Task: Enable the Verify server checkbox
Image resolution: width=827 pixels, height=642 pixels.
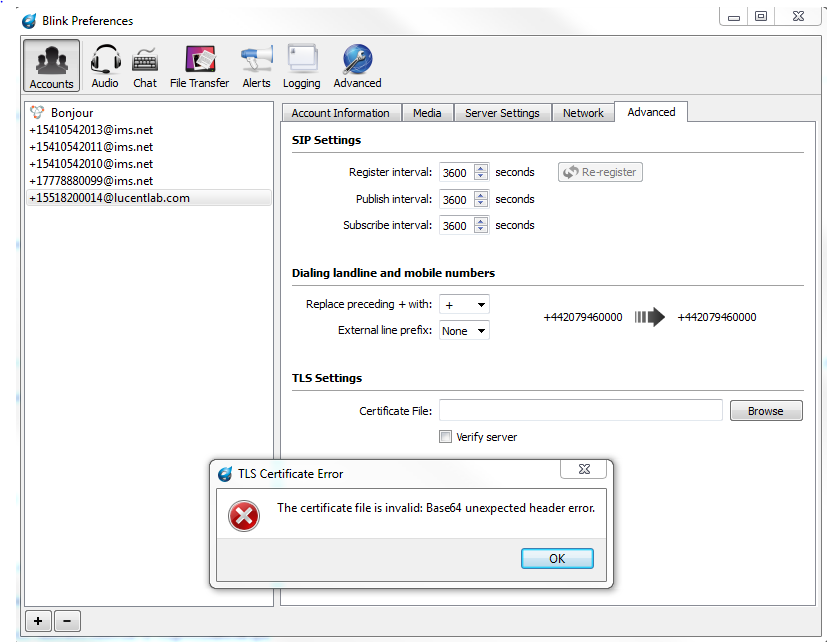Action: point(446,437)
